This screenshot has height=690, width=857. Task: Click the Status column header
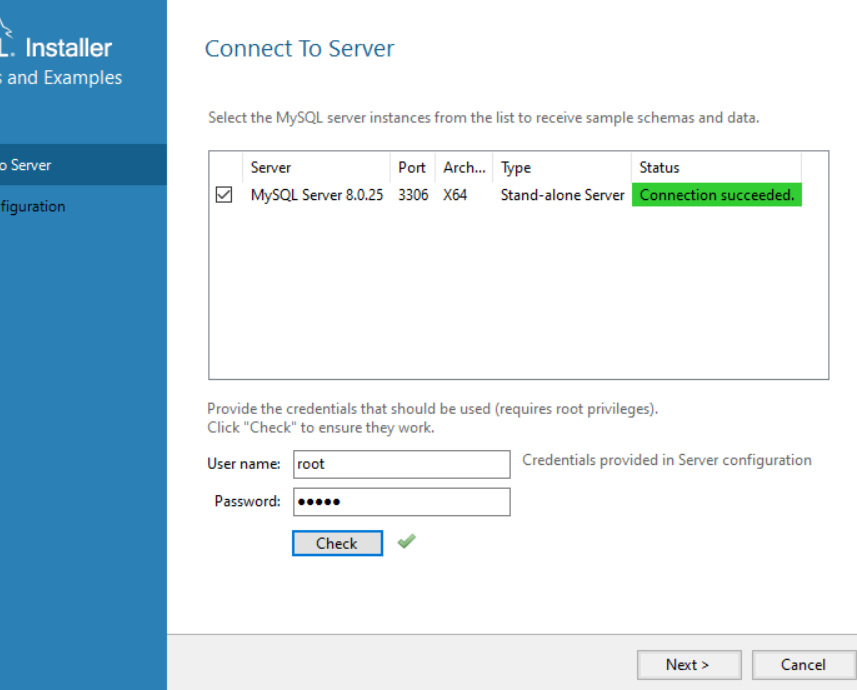[717, 167]
